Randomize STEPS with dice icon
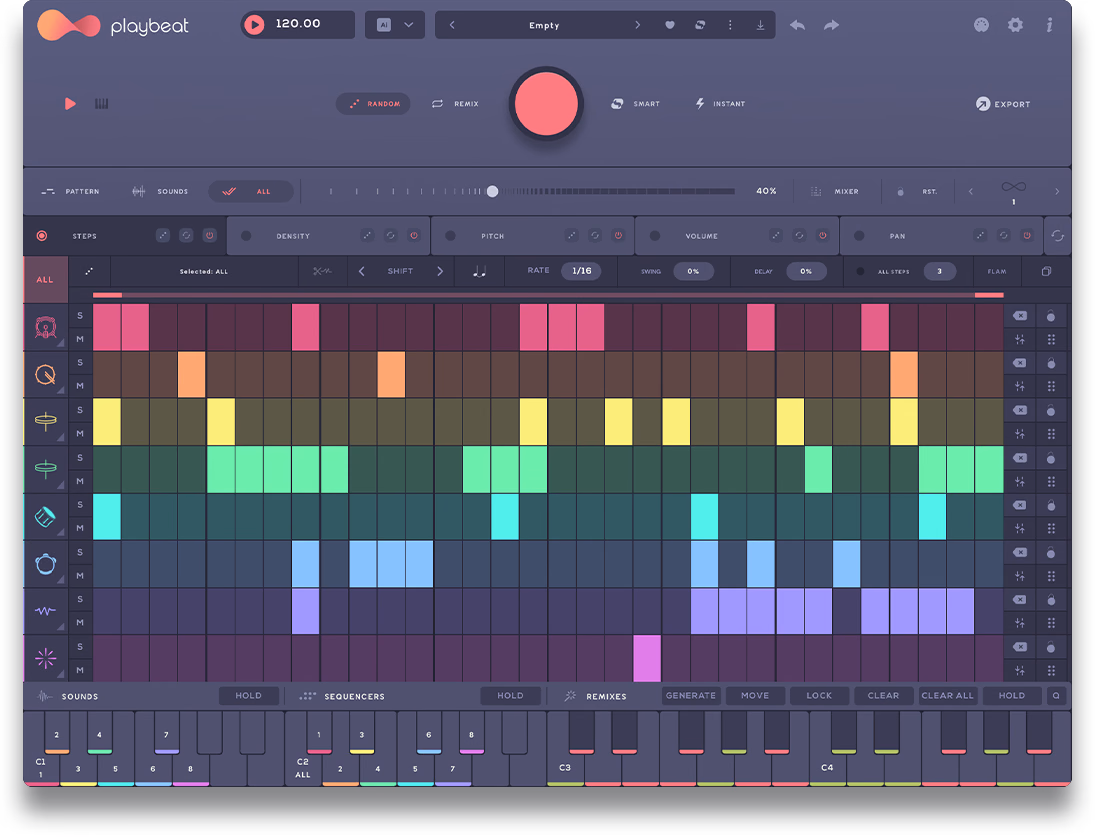The width and height of the screenshot is (1095, 837). click(x=163, y=235)
